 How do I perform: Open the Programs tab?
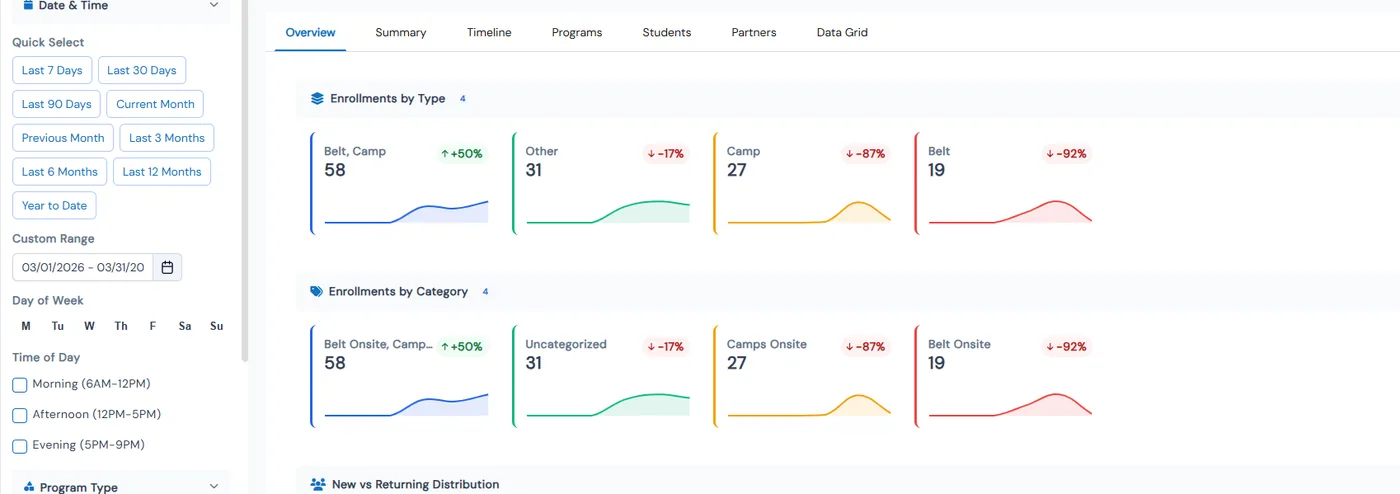(577, 33)
